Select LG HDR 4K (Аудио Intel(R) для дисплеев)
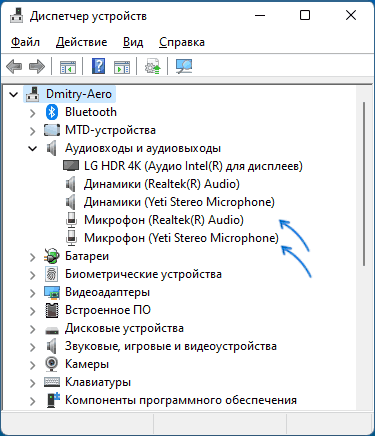 193,166
